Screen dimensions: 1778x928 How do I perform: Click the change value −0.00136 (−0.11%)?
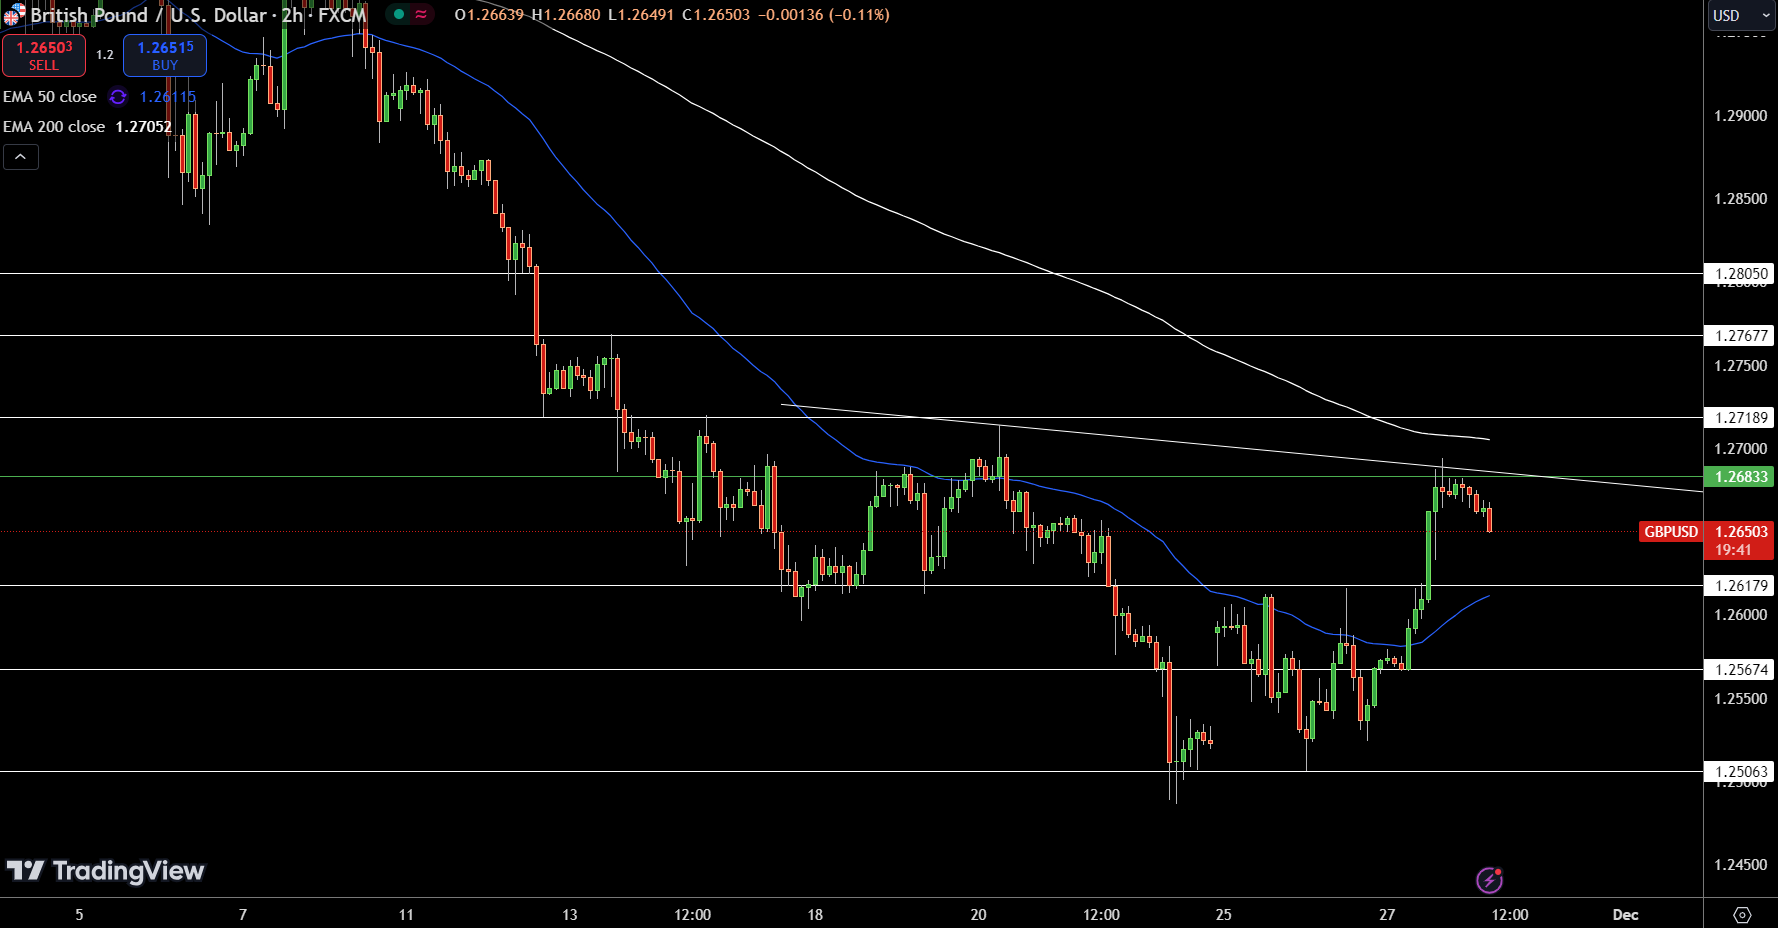(x=823, y=15)
